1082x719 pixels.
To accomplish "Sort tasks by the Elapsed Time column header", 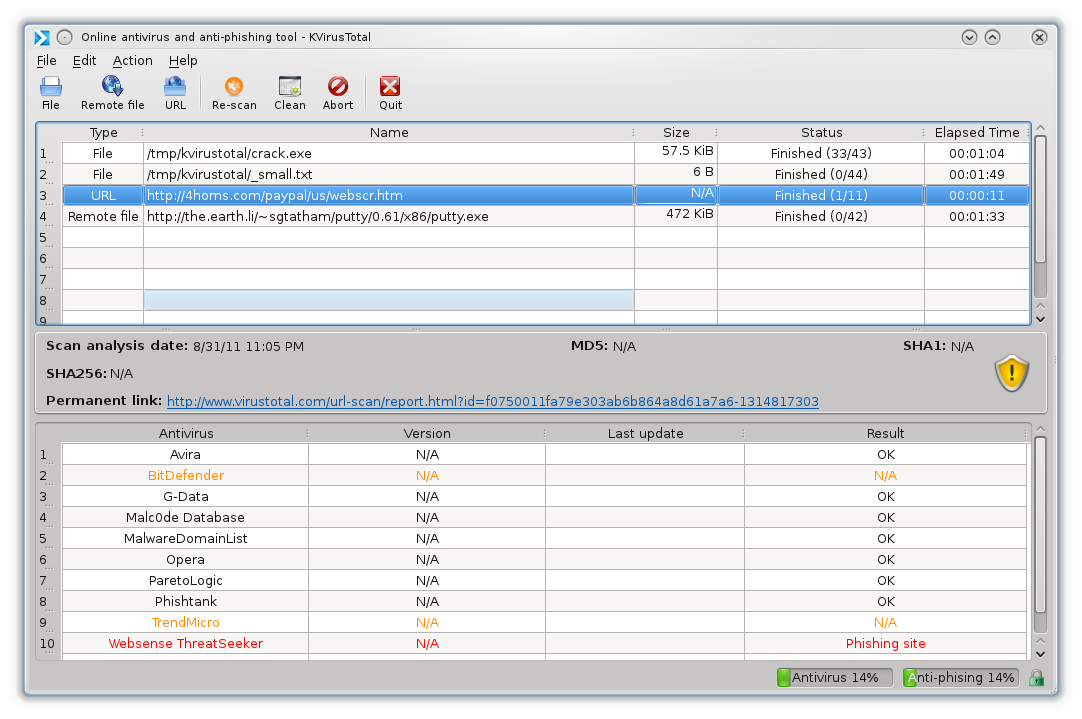I will point(976,132).
